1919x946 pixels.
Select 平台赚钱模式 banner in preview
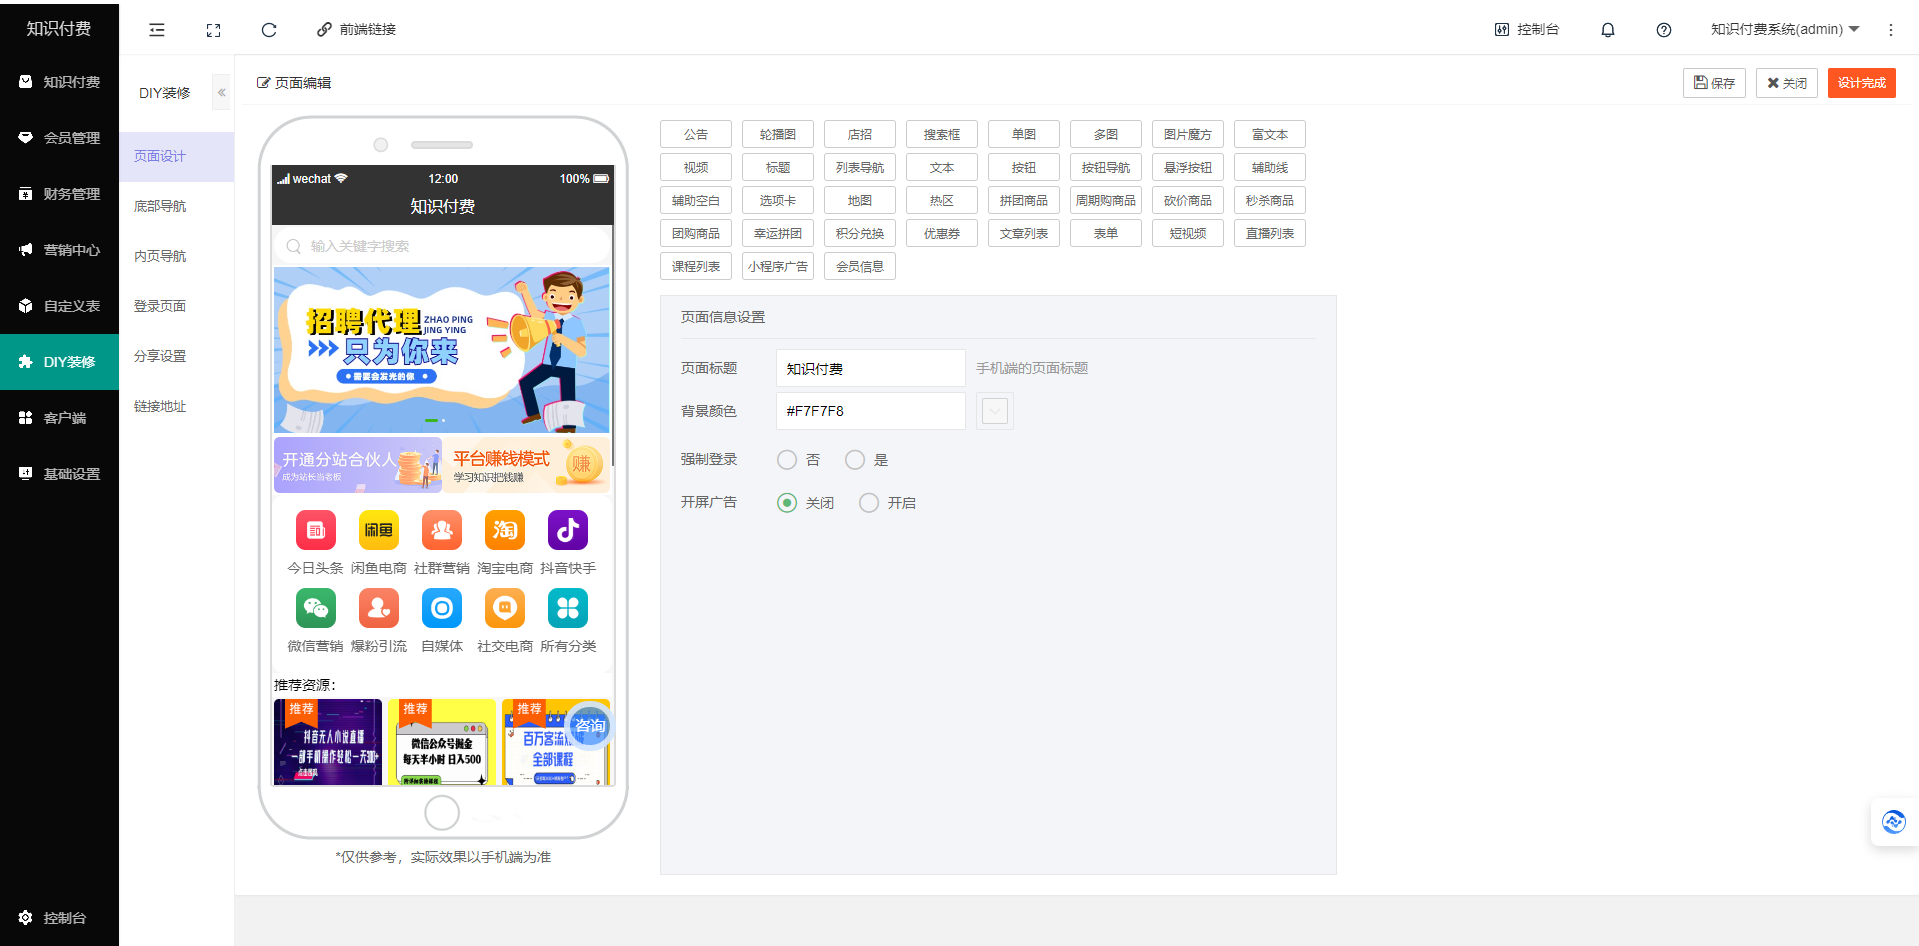(527, 465)
